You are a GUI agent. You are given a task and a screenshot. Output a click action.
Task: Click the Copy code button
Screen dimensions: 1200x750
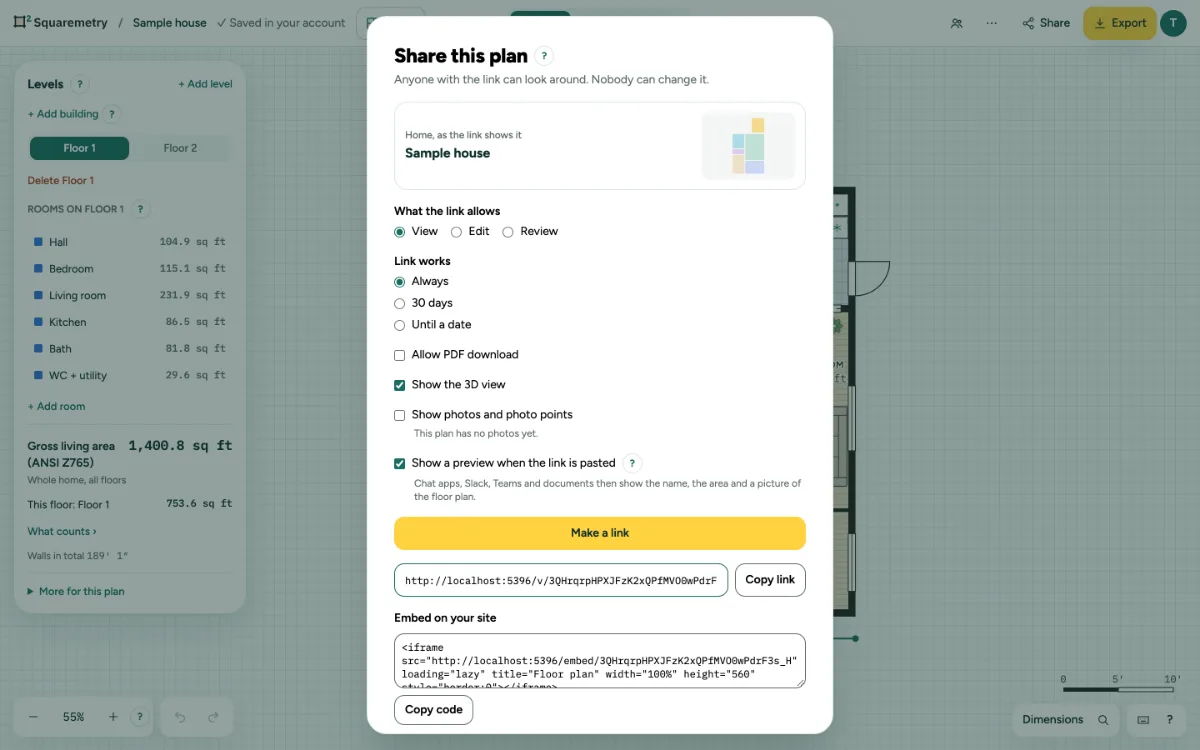coord(433,710)
